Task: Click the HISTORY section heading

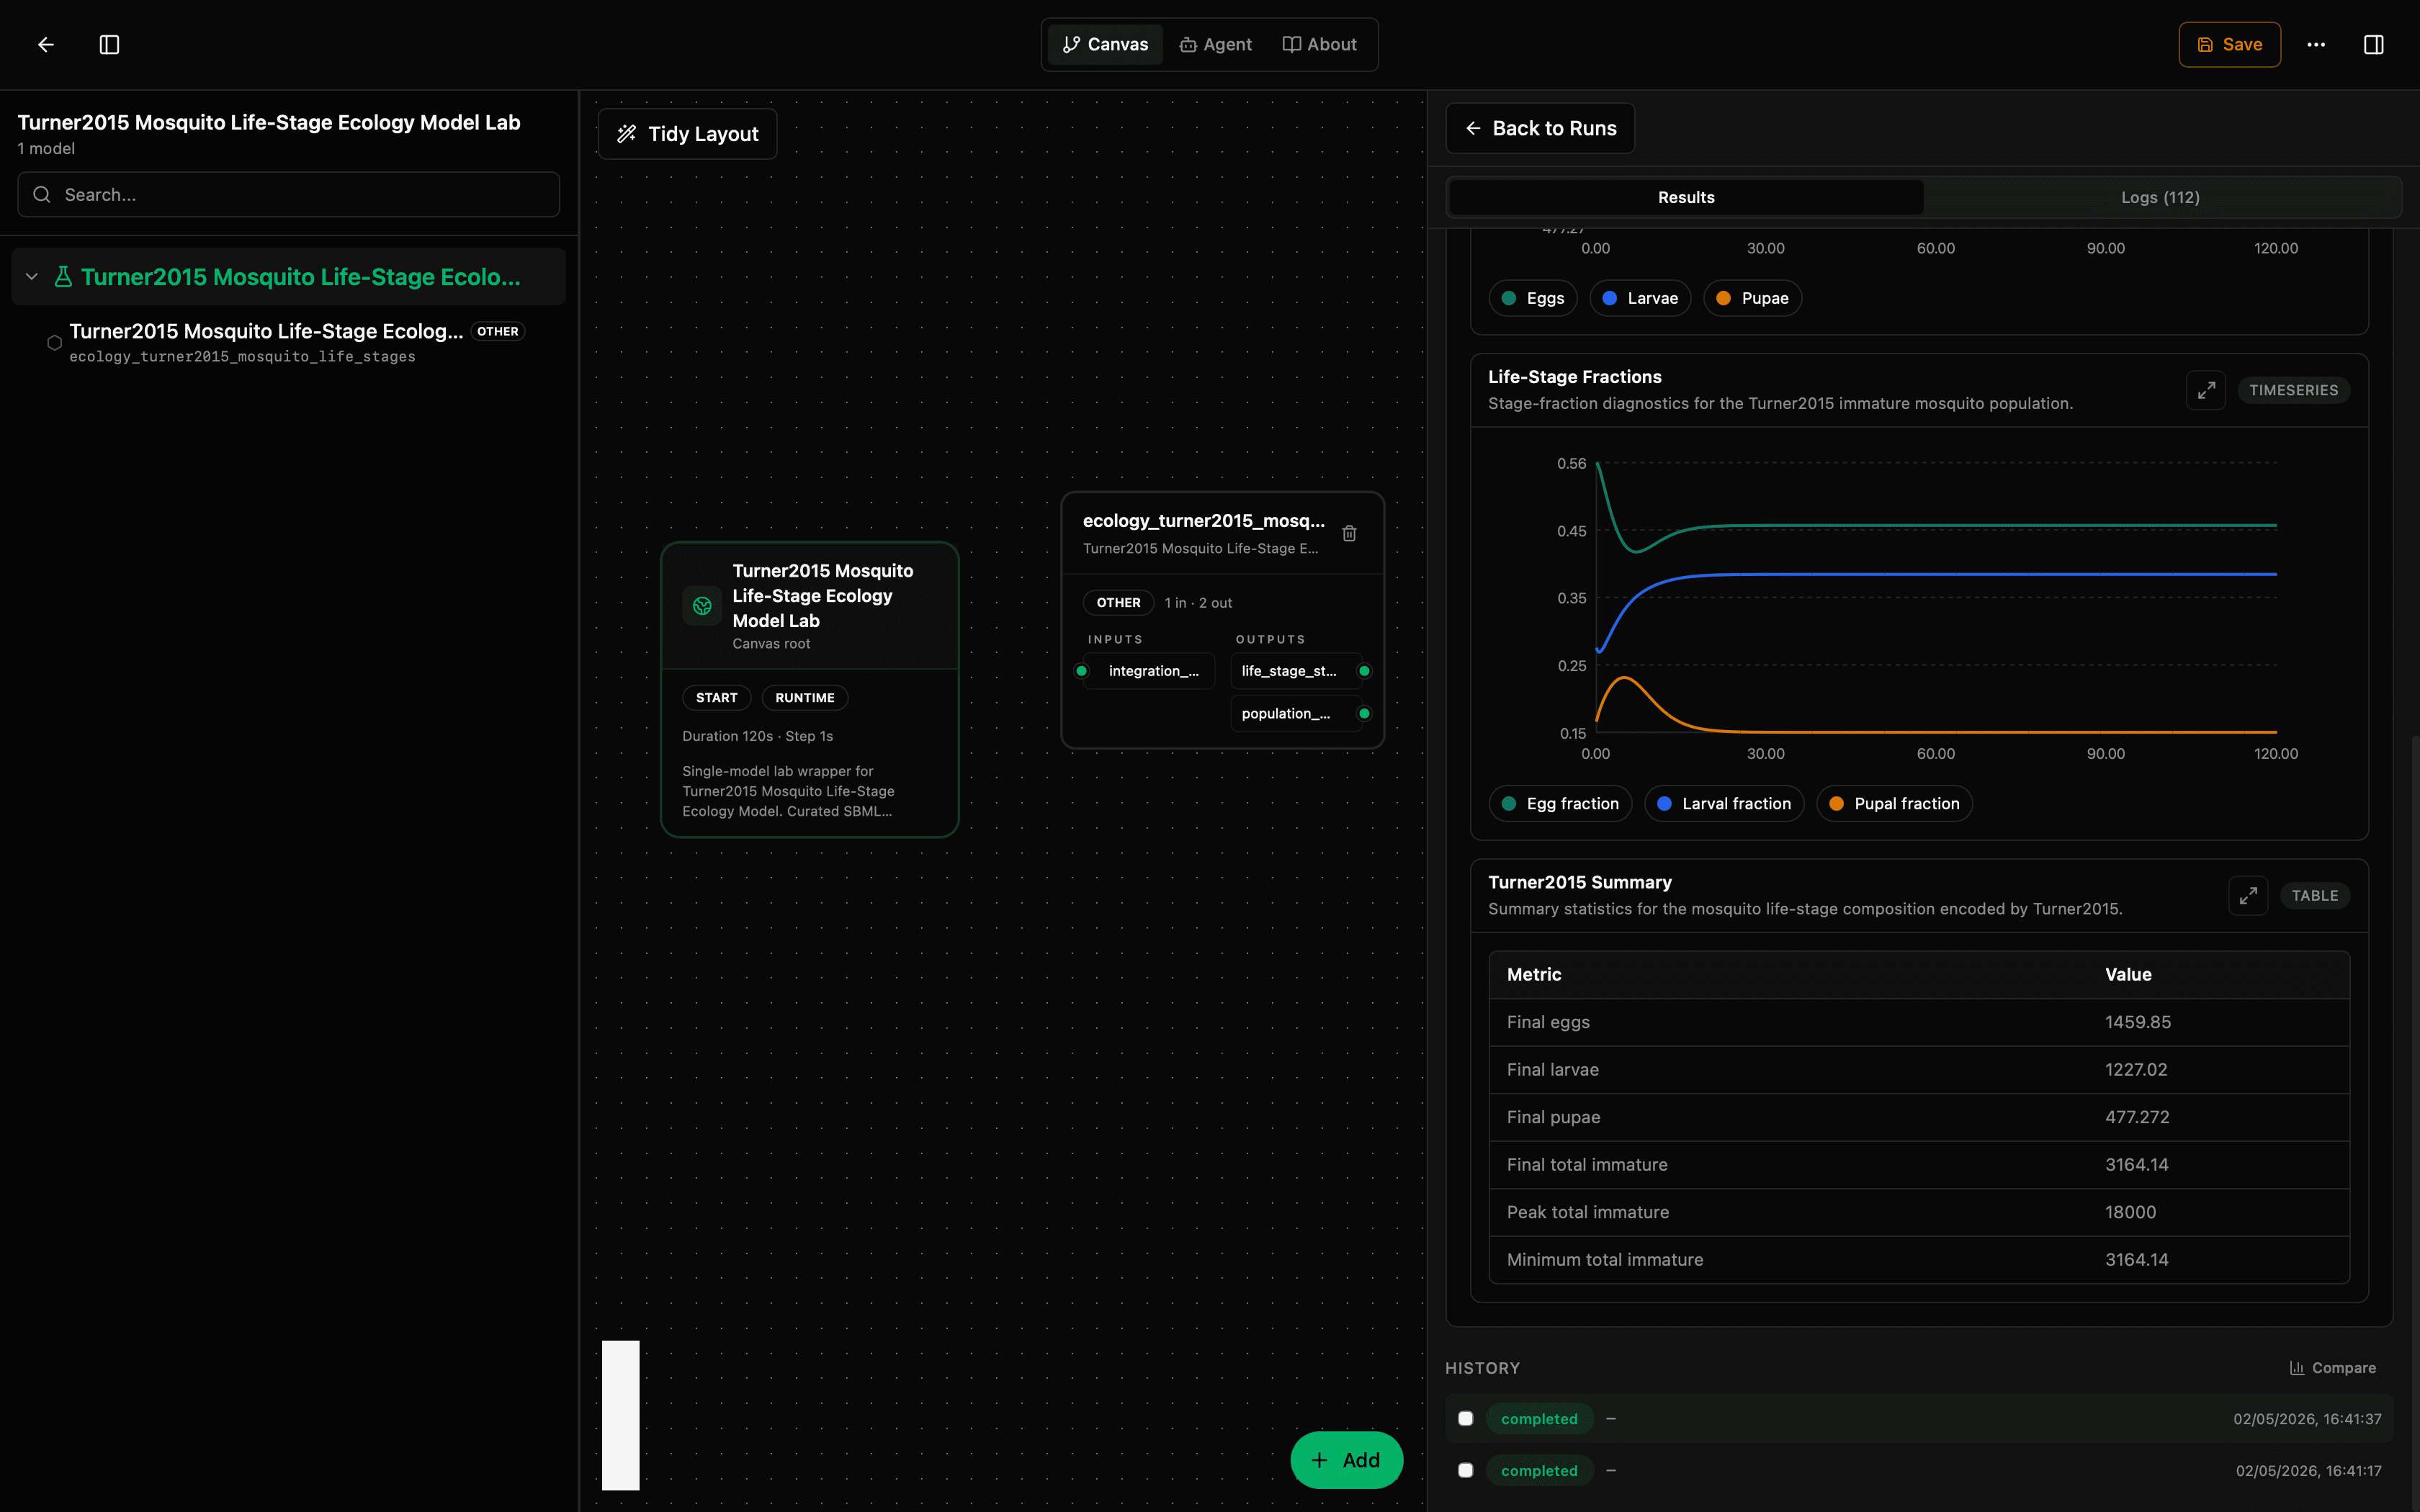Action: click(1482, 1368)
